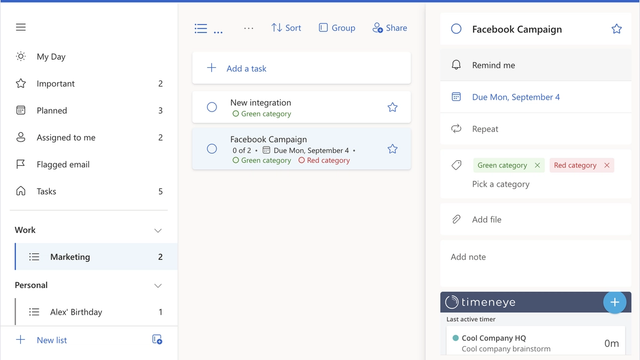Set a Remind me reminder
This screenshot has height=360, width=640.
click(536, 65)
